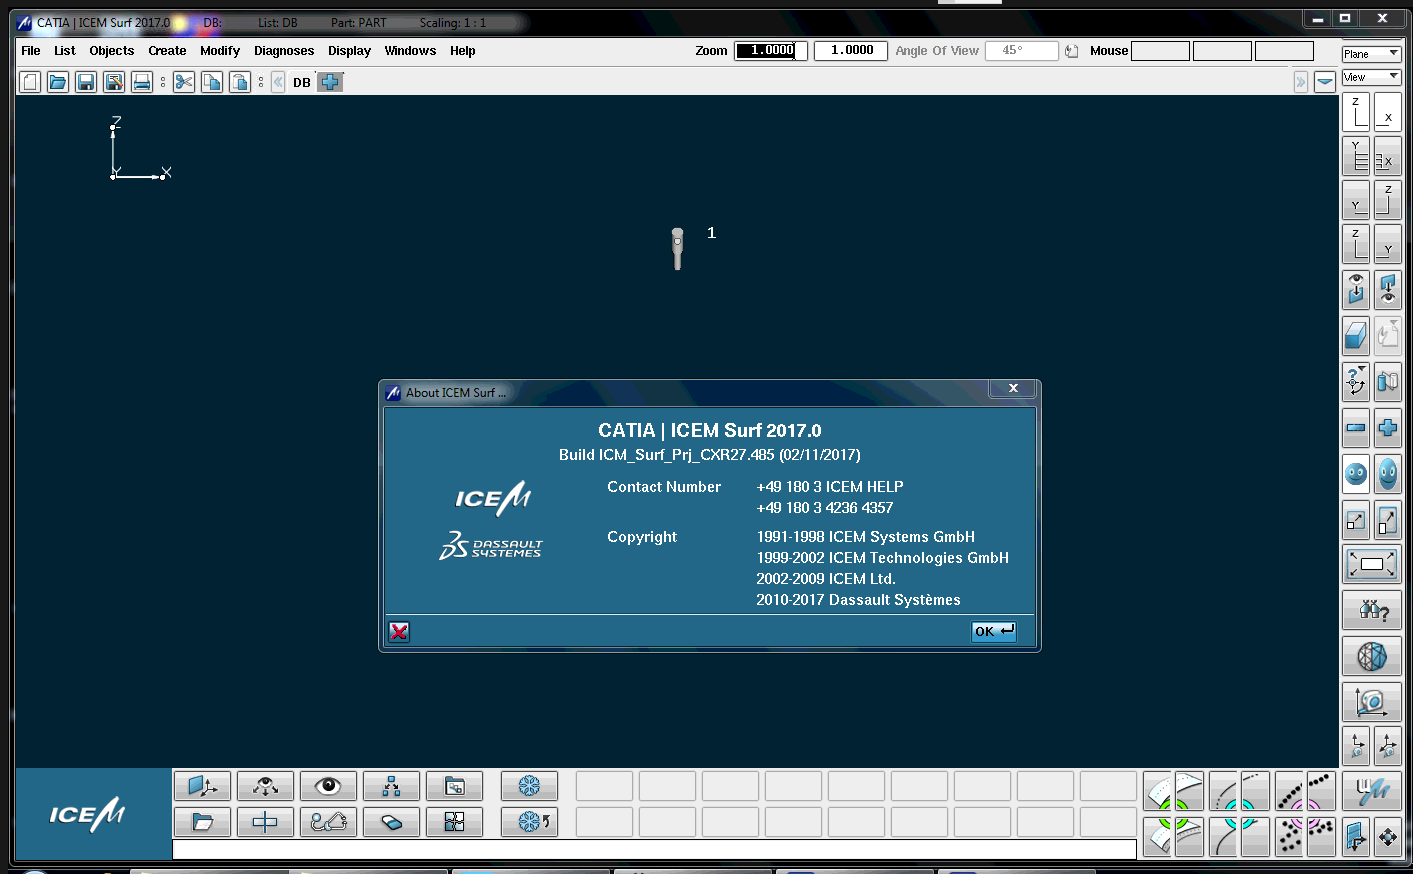The image size is (1413, 874).
Task: Open the Diagnoses menu
Action: pos(284,51)
